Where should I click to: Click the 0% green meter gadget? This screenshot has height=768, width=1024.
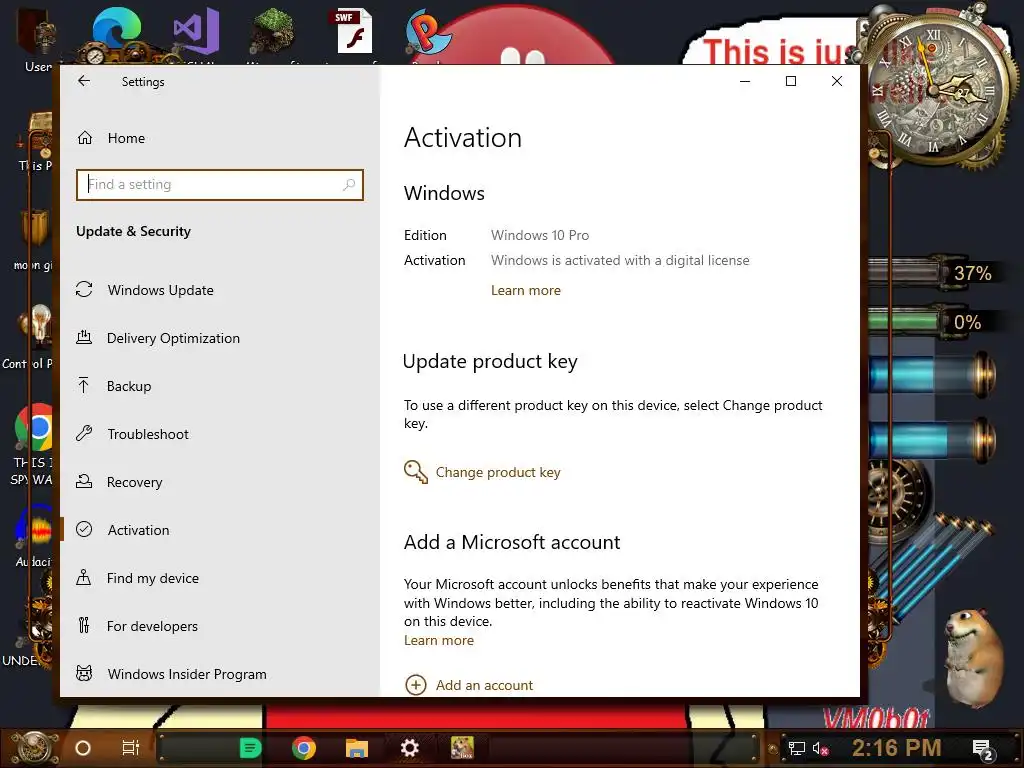(932, 322)
